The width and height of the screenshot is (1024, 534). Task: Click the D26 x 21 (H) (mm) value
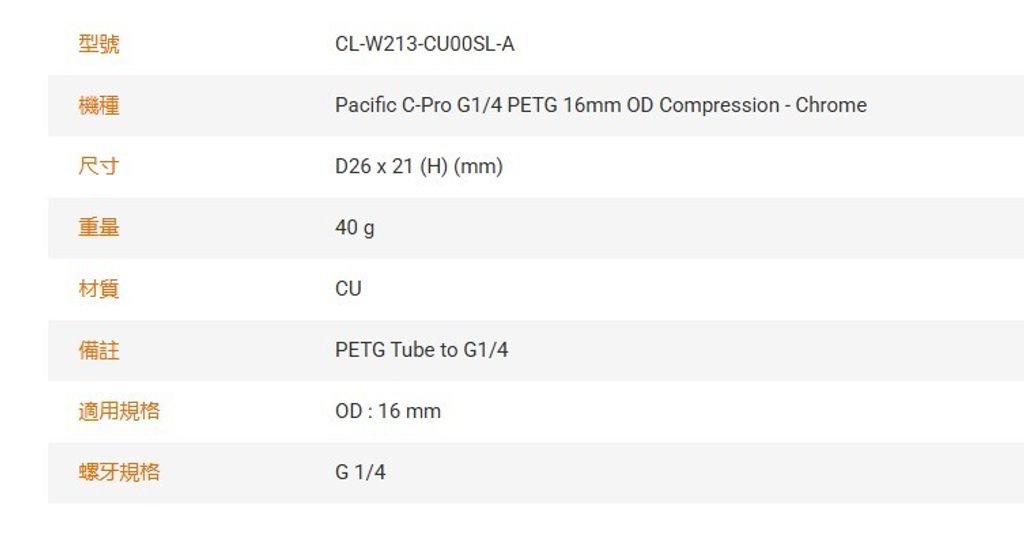pos(419,166)
